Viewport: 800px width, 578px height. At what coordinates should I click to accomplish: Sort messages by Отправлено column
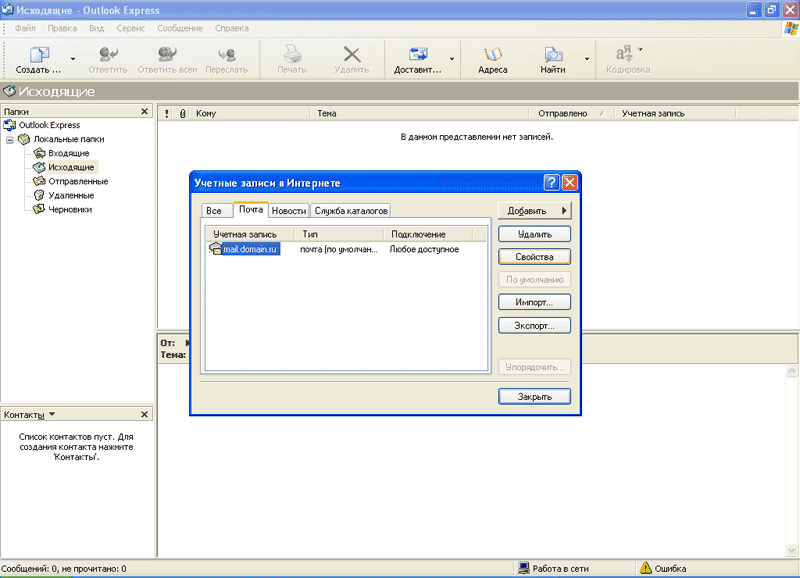click(572, 113)
